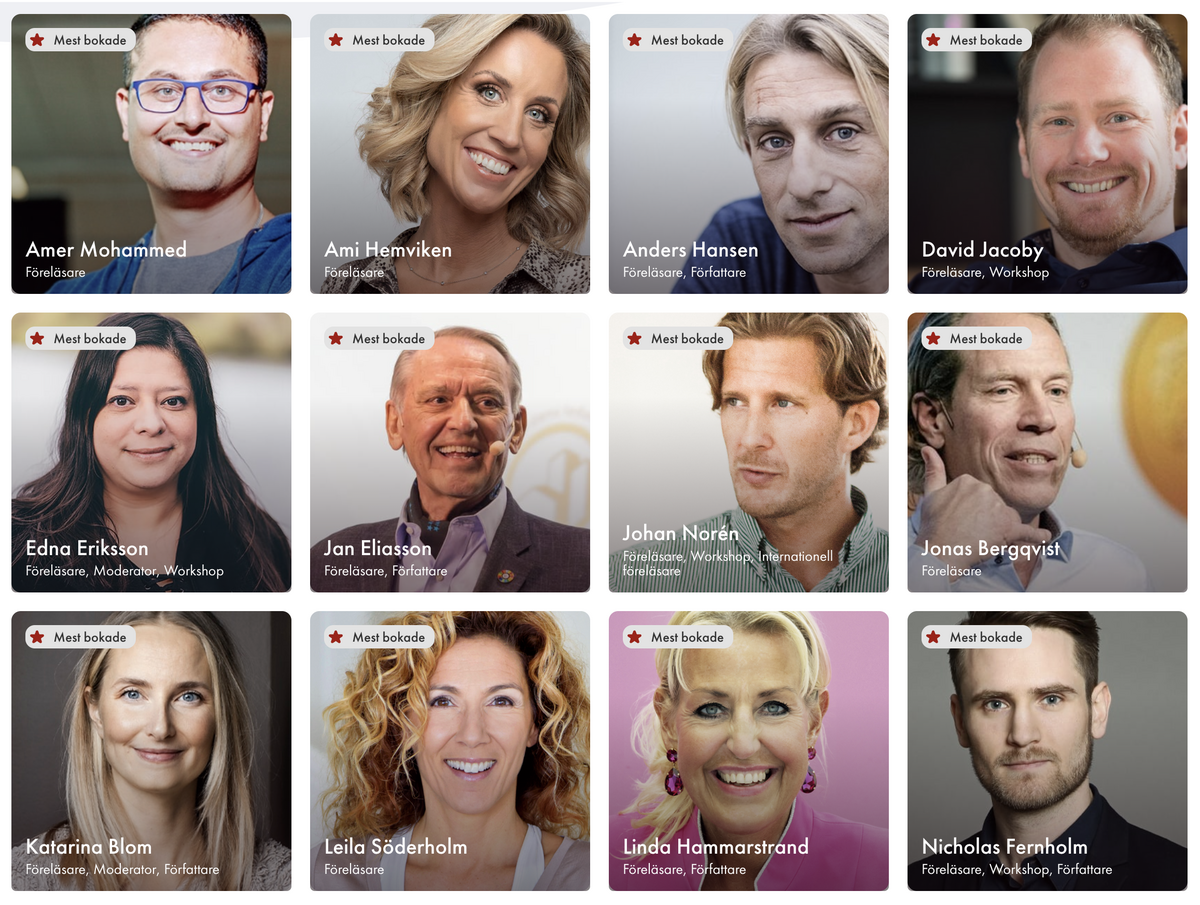Click star icon on David Jacoby's badge
1200x905 pixels.
click(933, 40)
